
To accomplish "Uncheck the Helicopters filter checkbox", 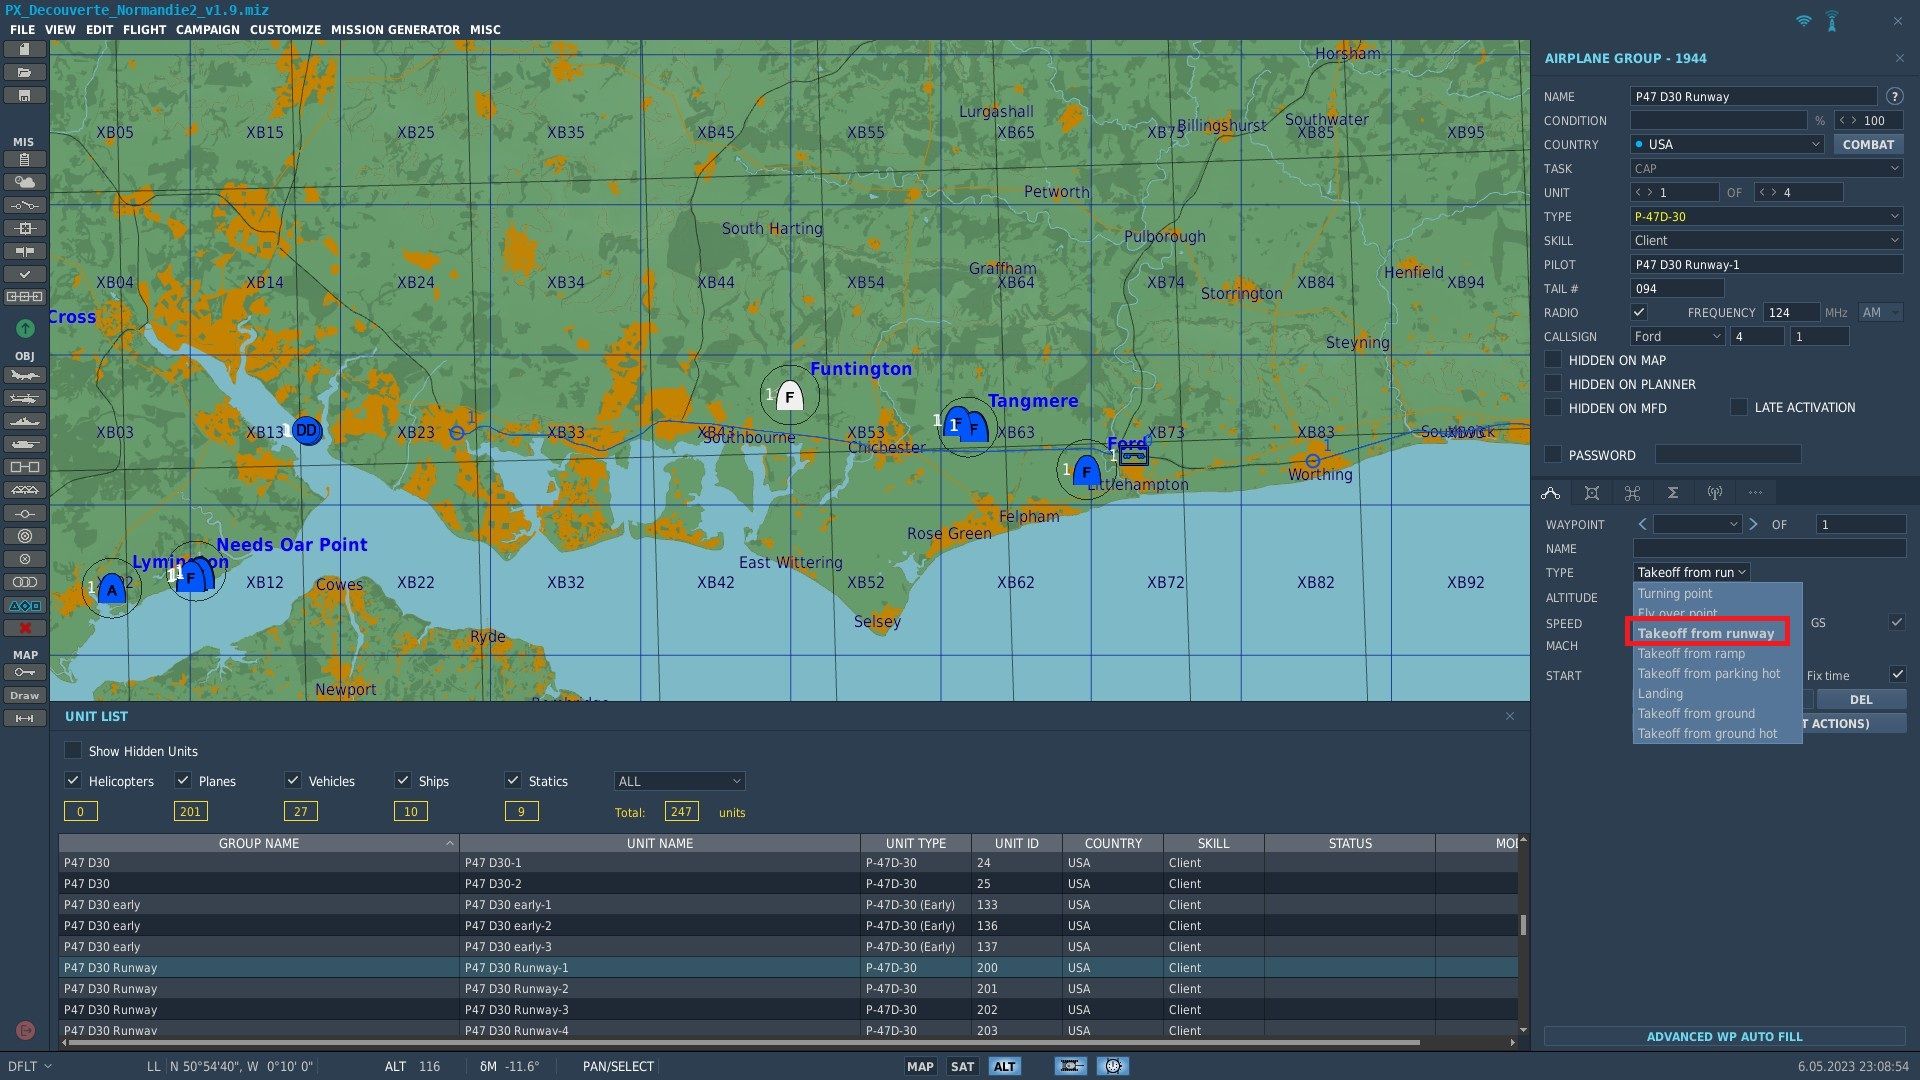I will tap(72, 781).
